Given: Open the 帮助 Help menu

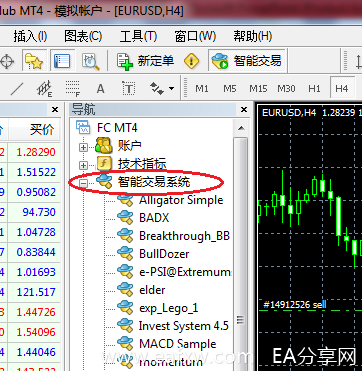Looking at the screenshot, I should pos(253,36).
